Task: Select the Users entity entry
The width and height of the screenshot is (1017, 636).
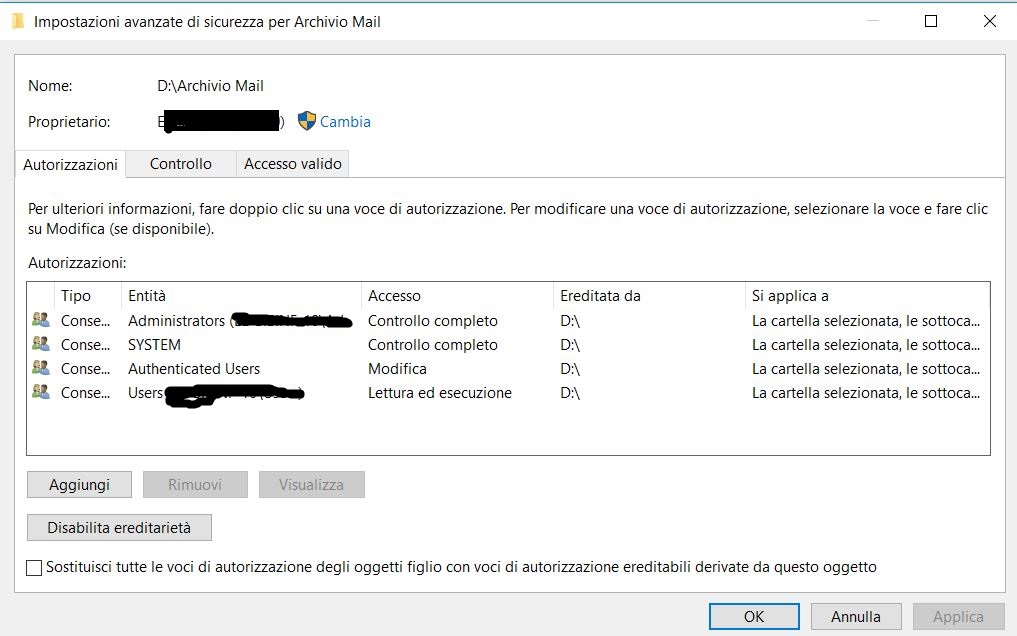Action: (216, 393)
